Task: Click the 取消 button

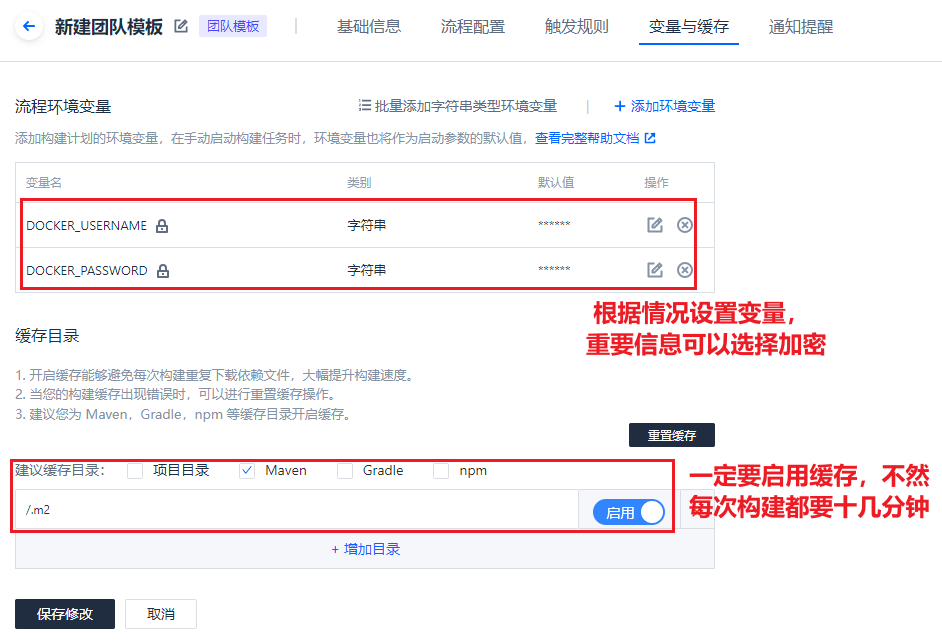Action: [x=161, y=614]
